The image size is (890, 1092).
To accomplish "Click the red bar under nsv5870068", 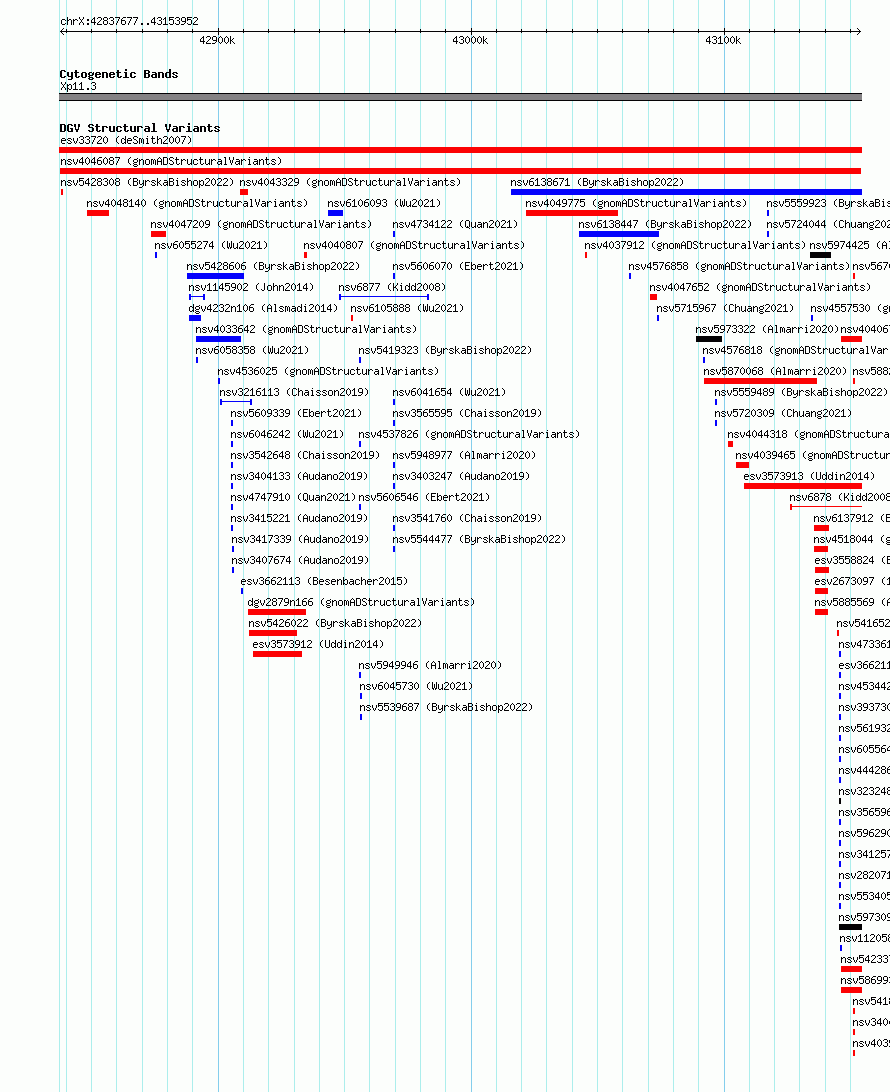I will (x=760, y=381).
